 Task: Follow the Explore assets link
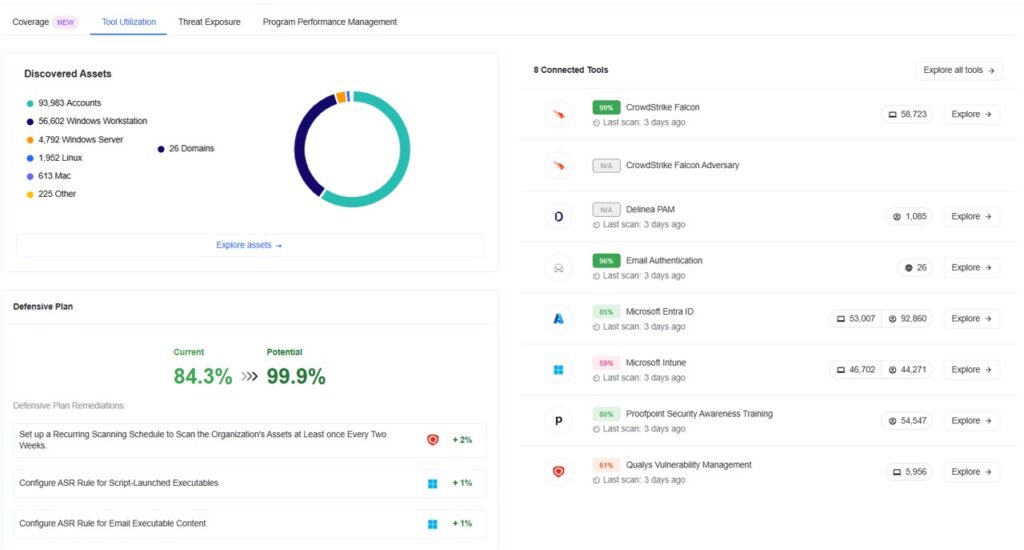[x=249, y=245]
